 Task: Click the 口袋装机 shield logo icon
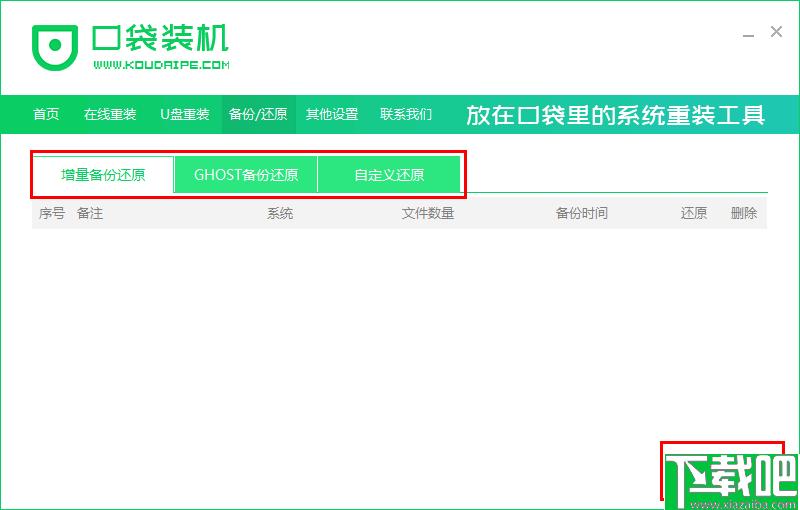(x=55, y=47)
